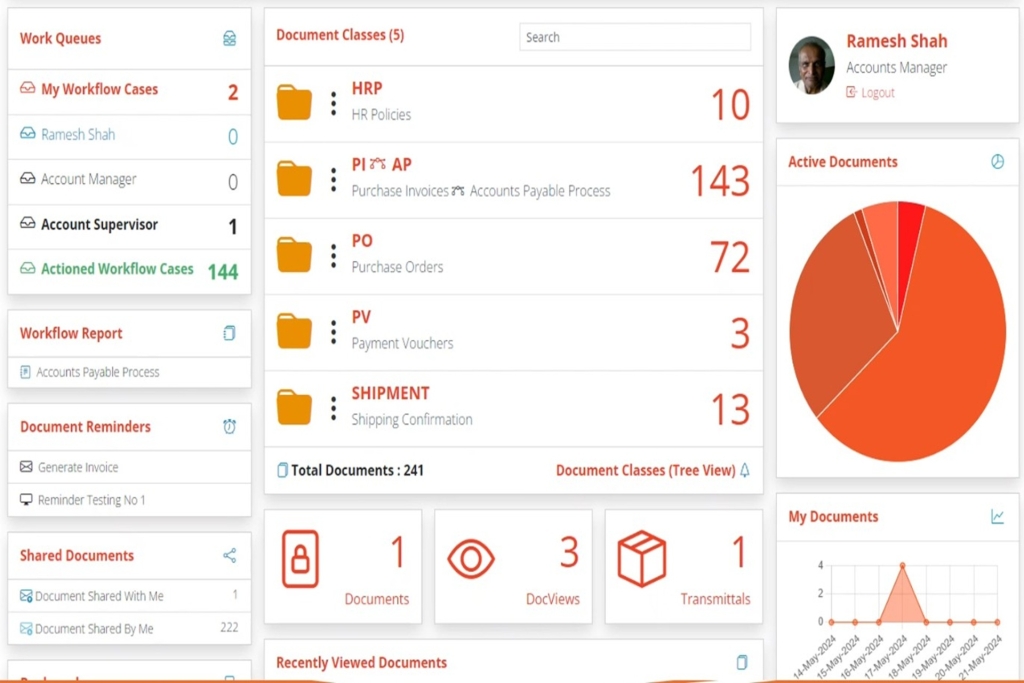Image resolution: width=1024 pixels, height=683 pixels.
Task: Click the locked Documents icon tile
Action: [343, 566]
